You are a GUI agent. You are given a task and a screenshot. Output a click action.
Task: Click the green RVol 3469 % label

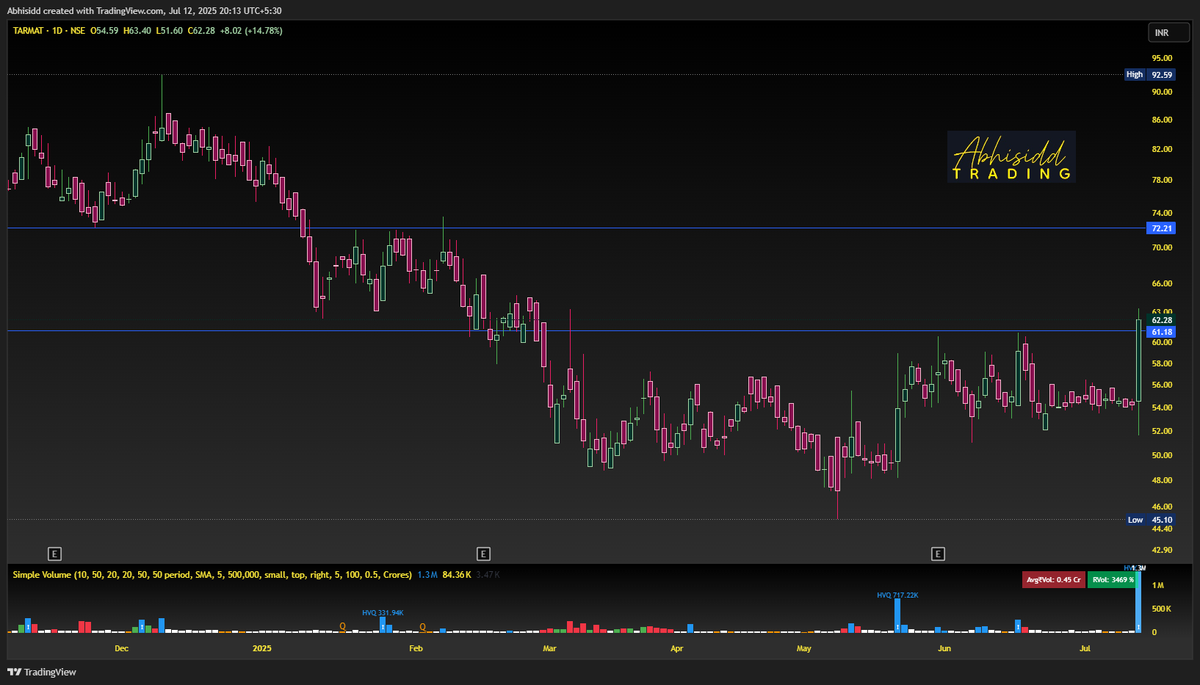pyautogui.click(x=1114, y=579)
